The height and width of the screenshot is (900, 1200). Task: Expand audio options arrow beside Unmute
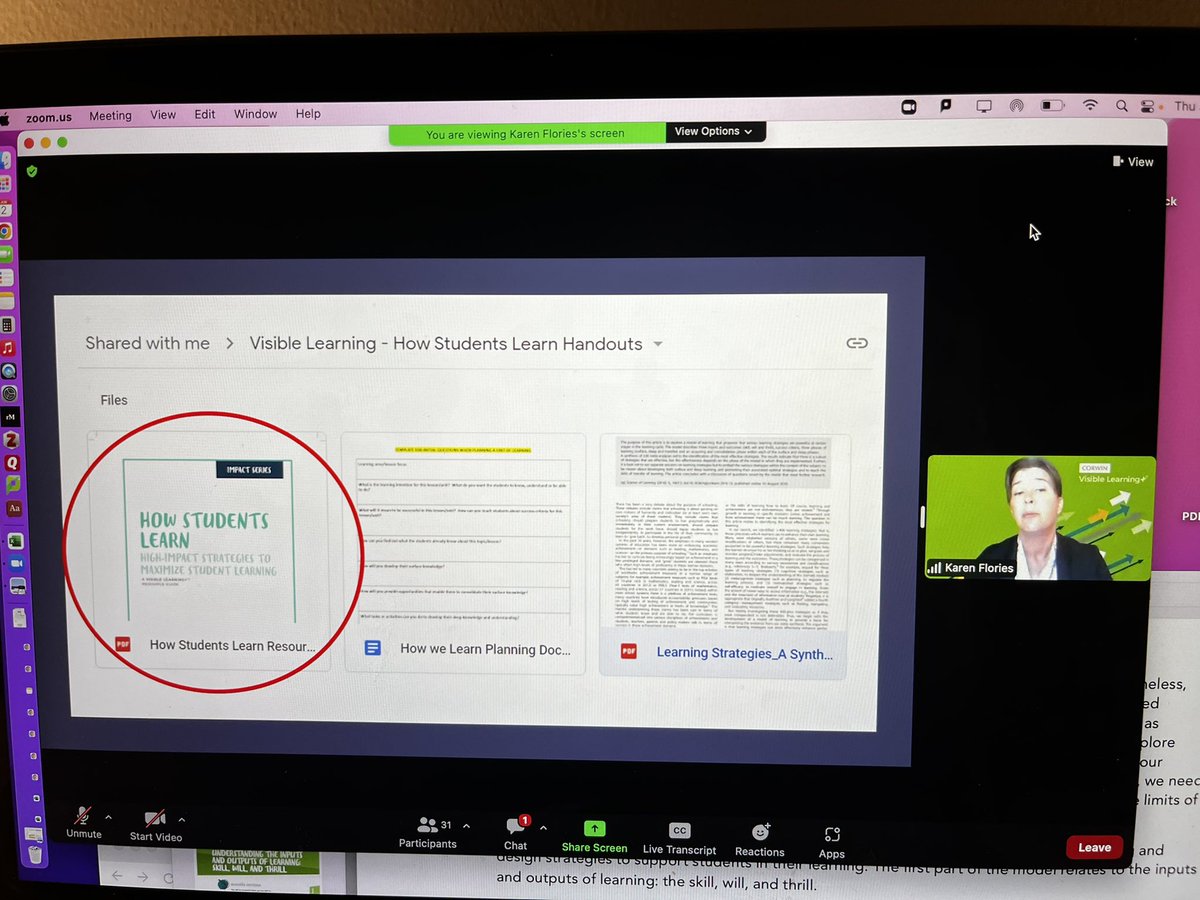tap(108, 818)
